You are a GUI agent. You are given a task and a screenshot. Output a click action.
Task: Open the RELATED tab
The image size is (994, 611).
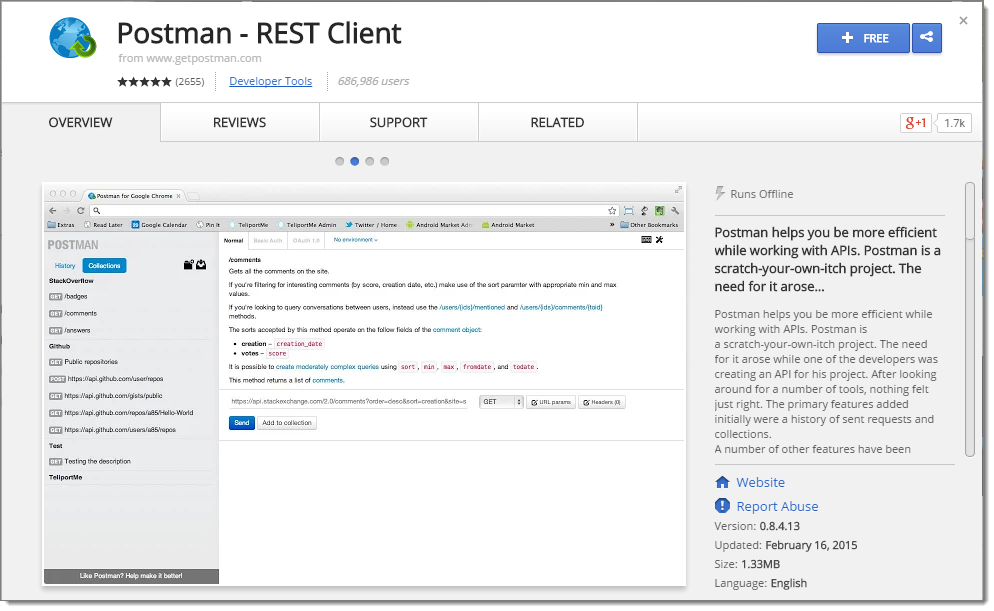(558, 122)
